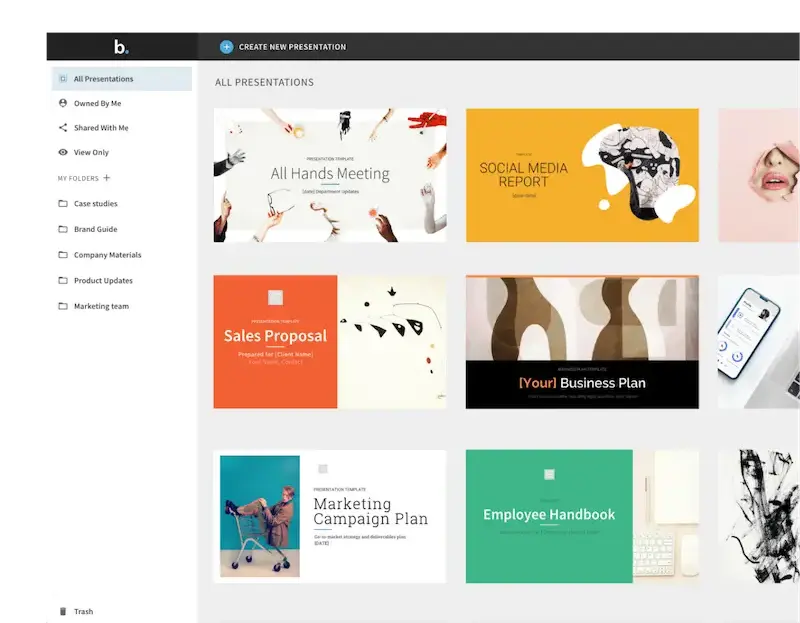Open the Social Media Report template
The image size is (800, 623).
click(582, 175)
